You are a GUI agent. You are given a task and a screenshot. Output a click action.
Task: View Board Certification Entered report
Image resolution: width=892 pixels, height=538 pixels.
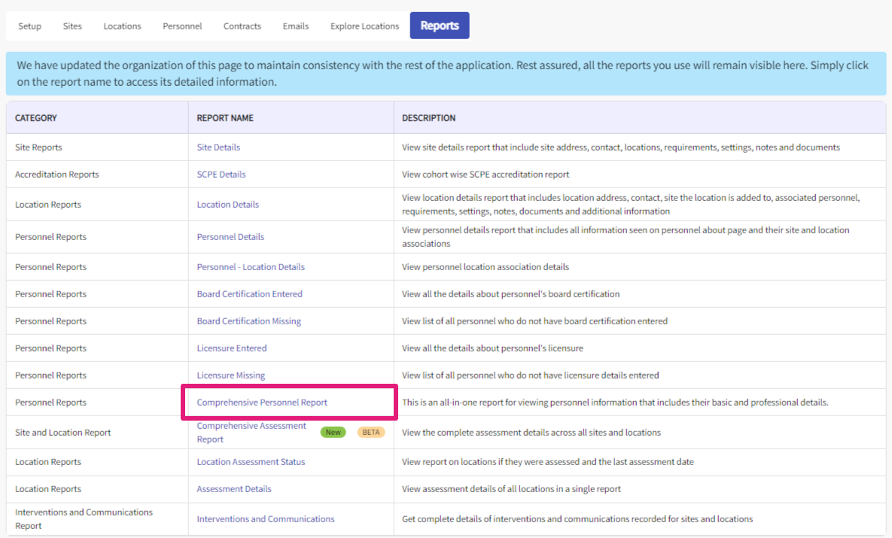click(x=249, y=294)
